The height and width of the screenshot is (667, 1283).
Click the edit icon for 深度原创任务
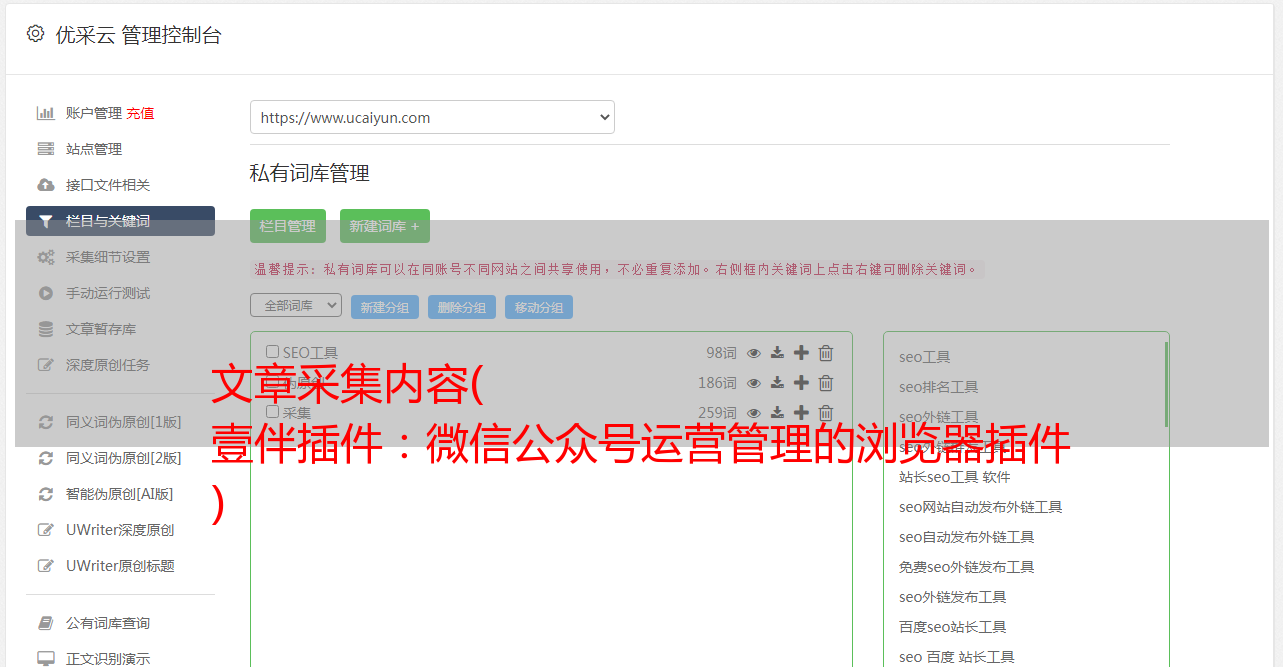[x=46, y=365]
